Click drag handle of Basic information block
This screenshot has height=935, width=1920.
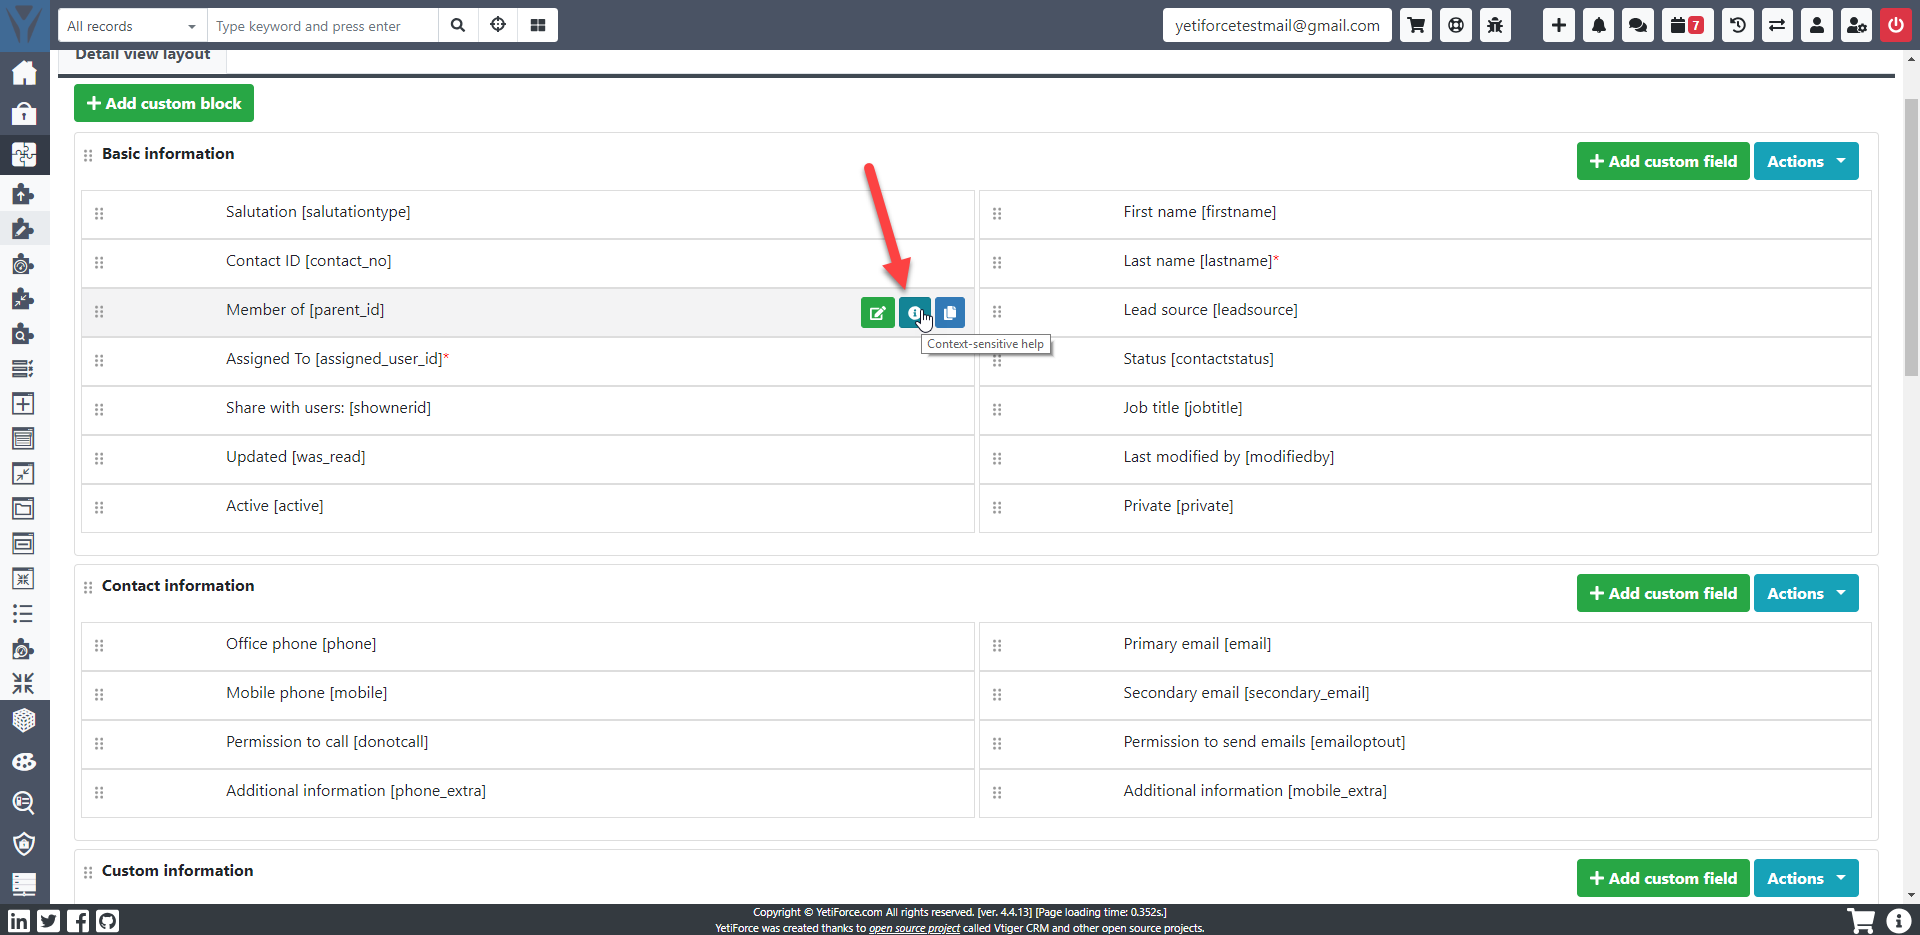tap(88, 155)
